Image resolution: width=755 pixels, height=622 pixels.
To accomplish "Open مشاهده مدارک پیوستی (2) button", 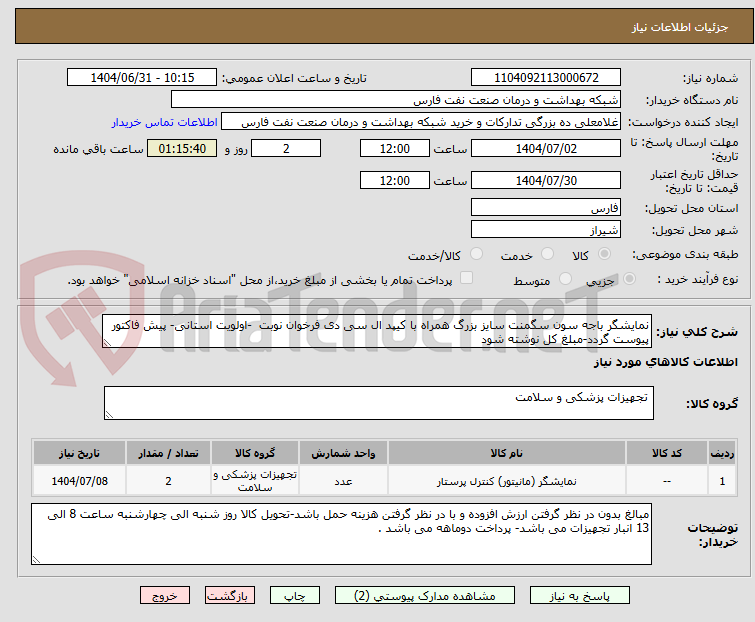I will tap(425, 596).
